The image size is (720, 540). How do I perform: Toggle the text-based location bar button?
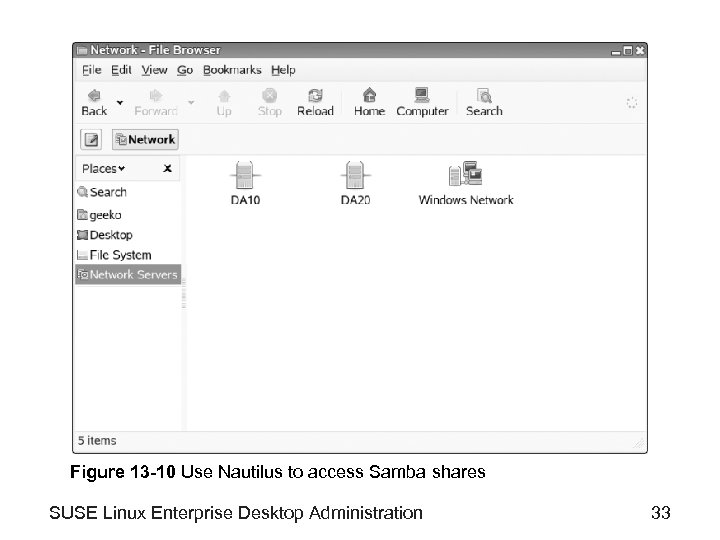click(91, 139)
